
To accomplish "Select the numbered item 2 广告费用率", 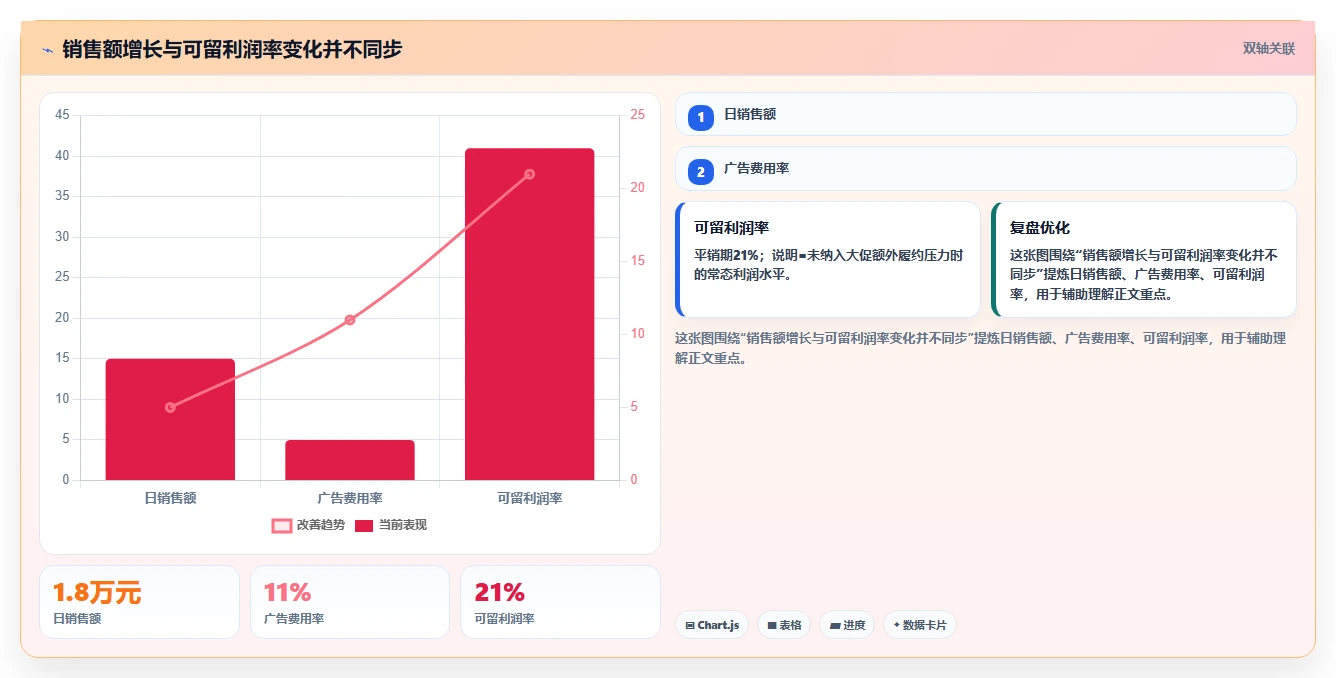I will [x=986, y=169].
